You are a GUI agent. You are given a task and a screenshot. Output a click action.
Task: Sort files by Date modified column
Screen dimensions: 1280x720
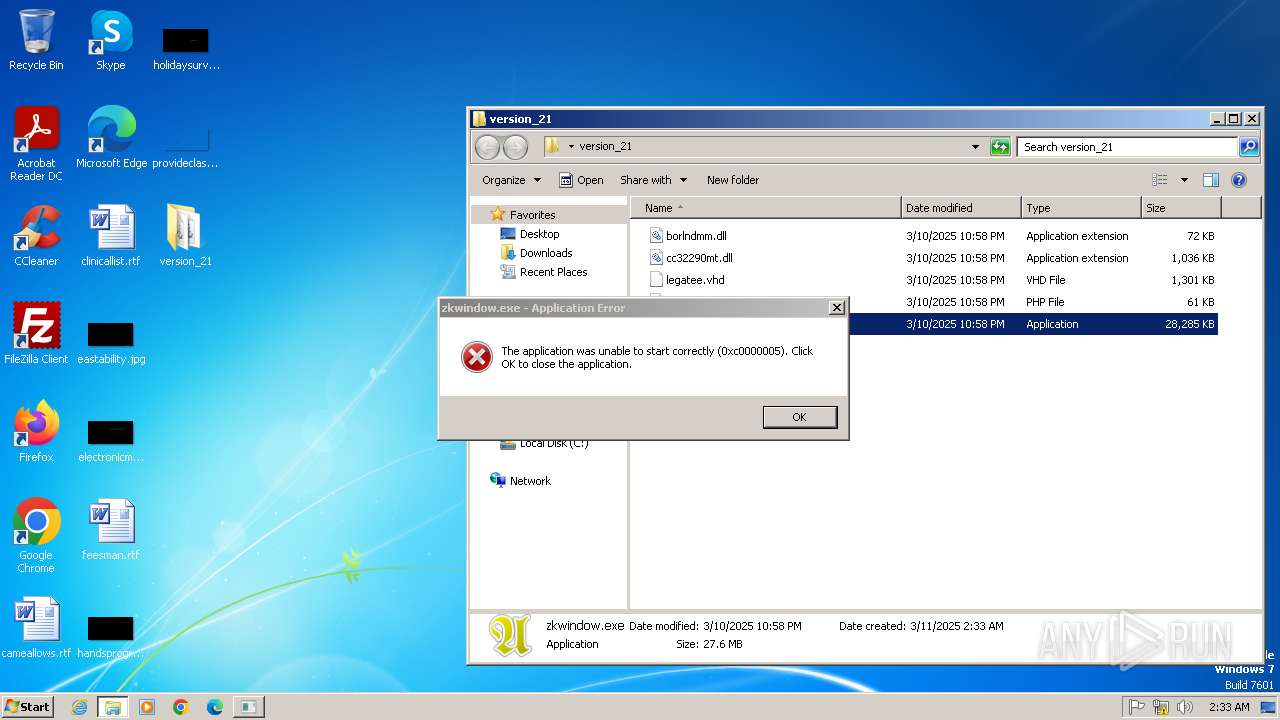click(x=961, y=208)
